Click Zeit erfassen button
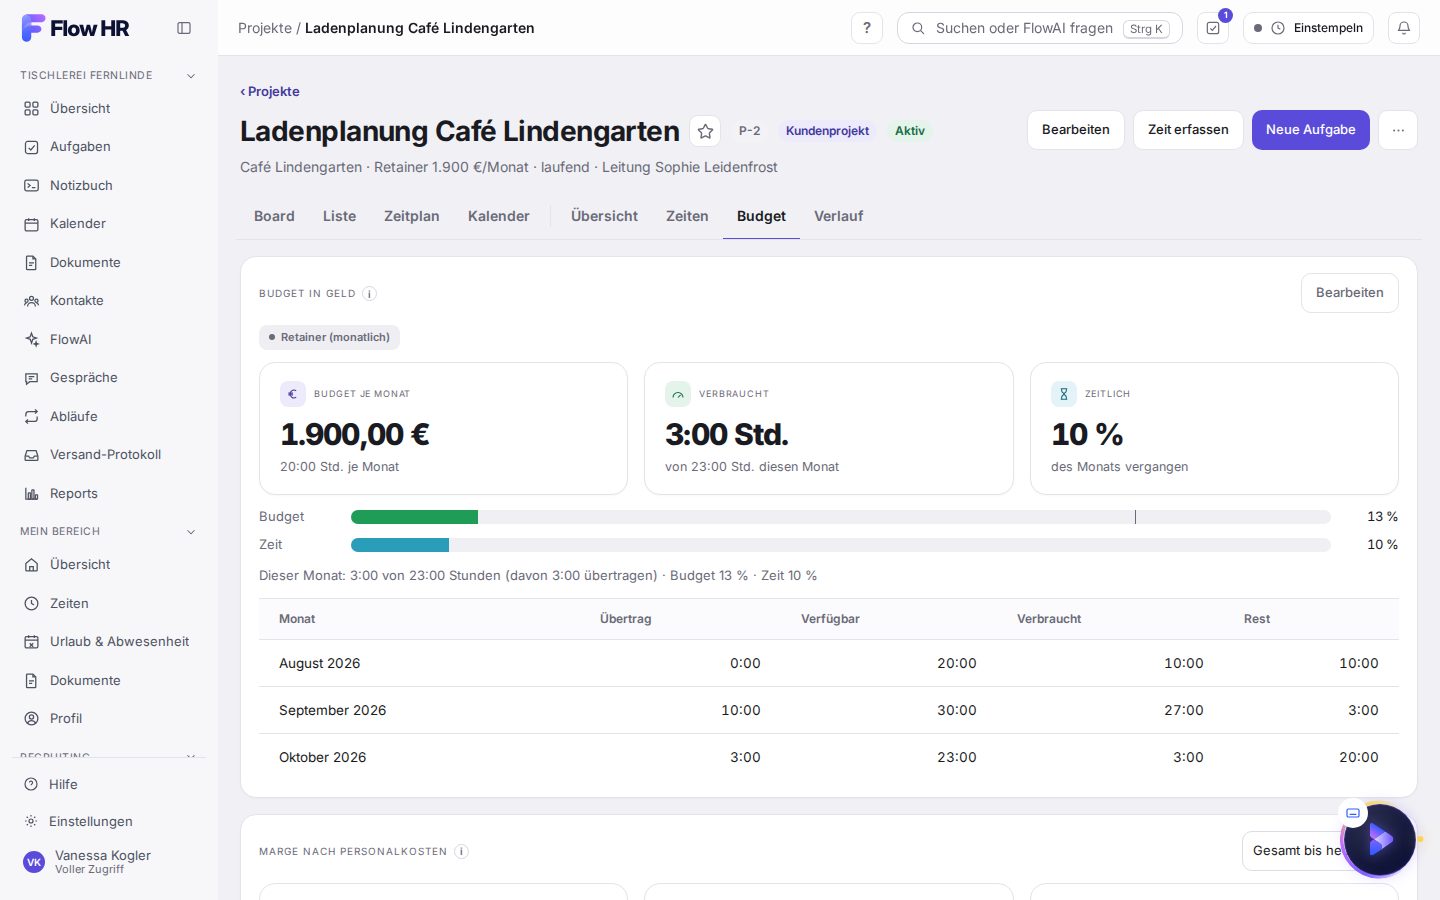The image size is (1440, 900). 1188,130
